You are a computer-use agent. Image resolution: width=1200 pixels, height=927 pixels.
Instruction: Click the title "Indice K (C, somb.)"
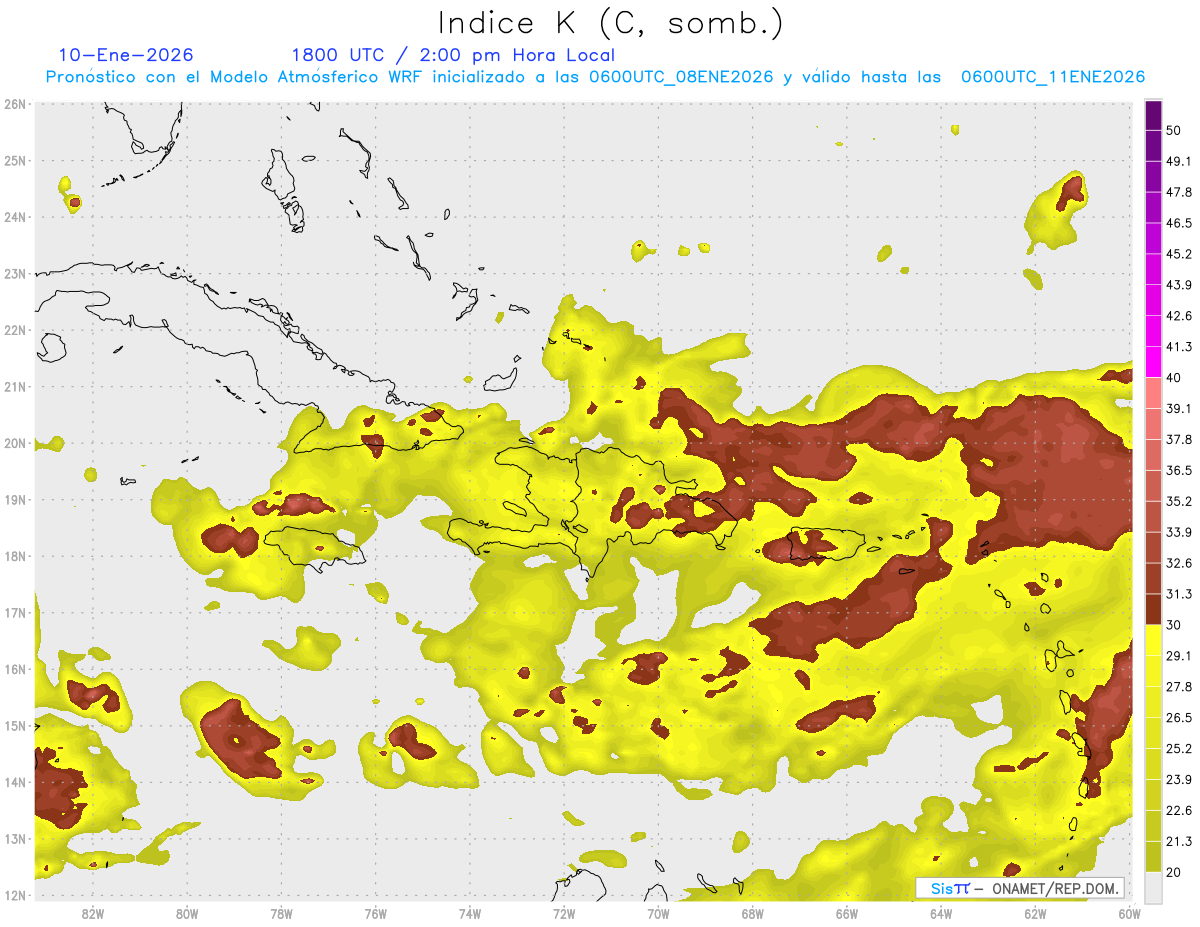tap(611, 23)
